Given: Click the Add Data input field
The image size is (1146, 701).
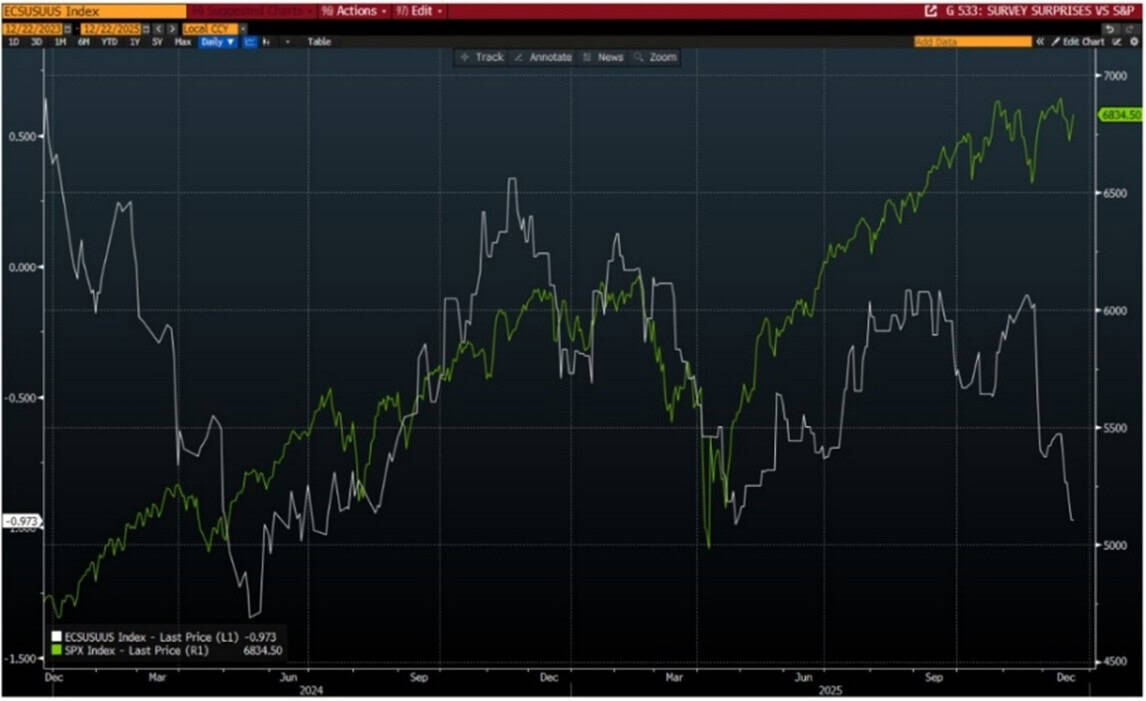Looking at the screenshot, I should pos(971,42).
